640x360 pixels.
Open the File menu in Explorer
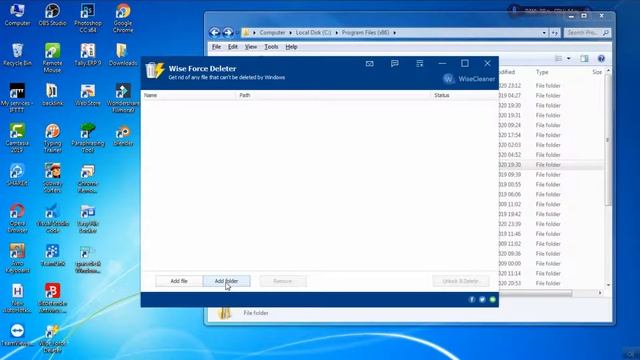point(216,47)
